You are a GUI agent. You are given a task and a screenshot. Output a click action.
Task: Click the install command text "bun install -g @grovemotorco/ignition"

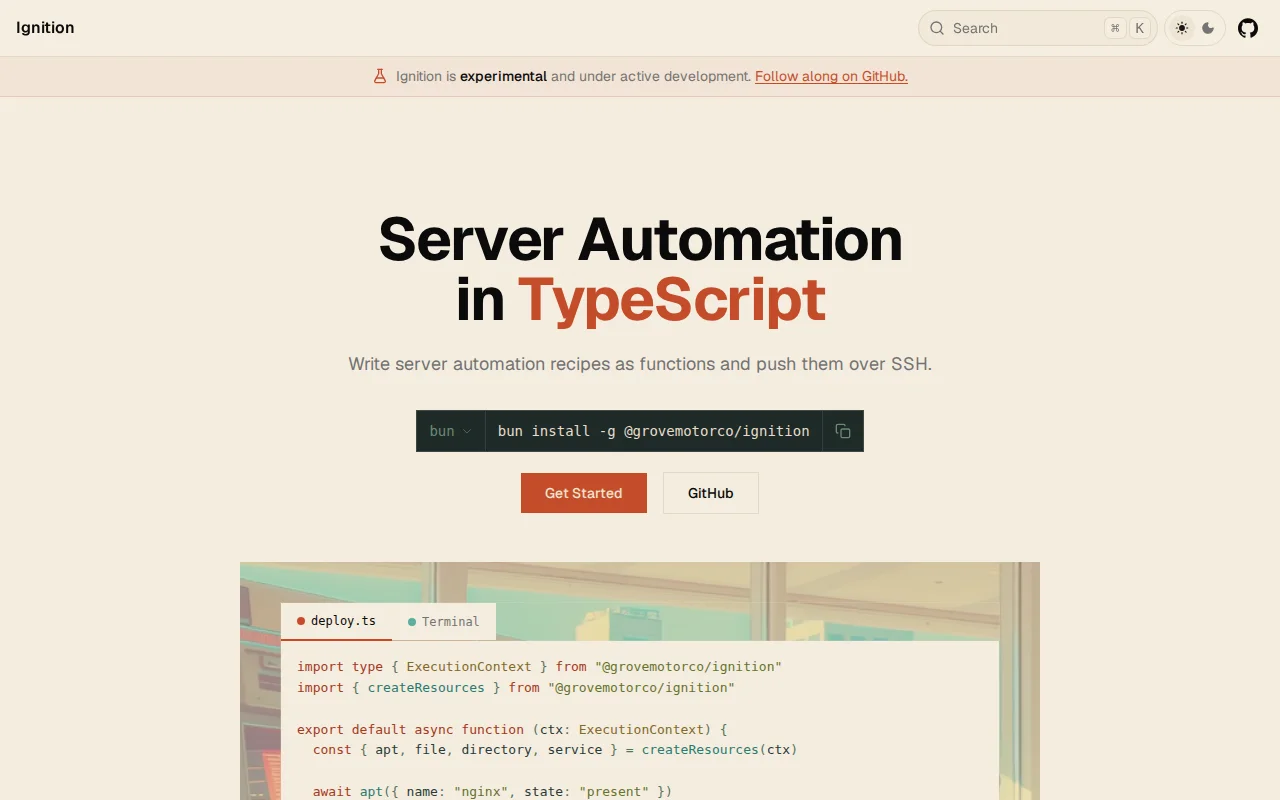[654, 431]
